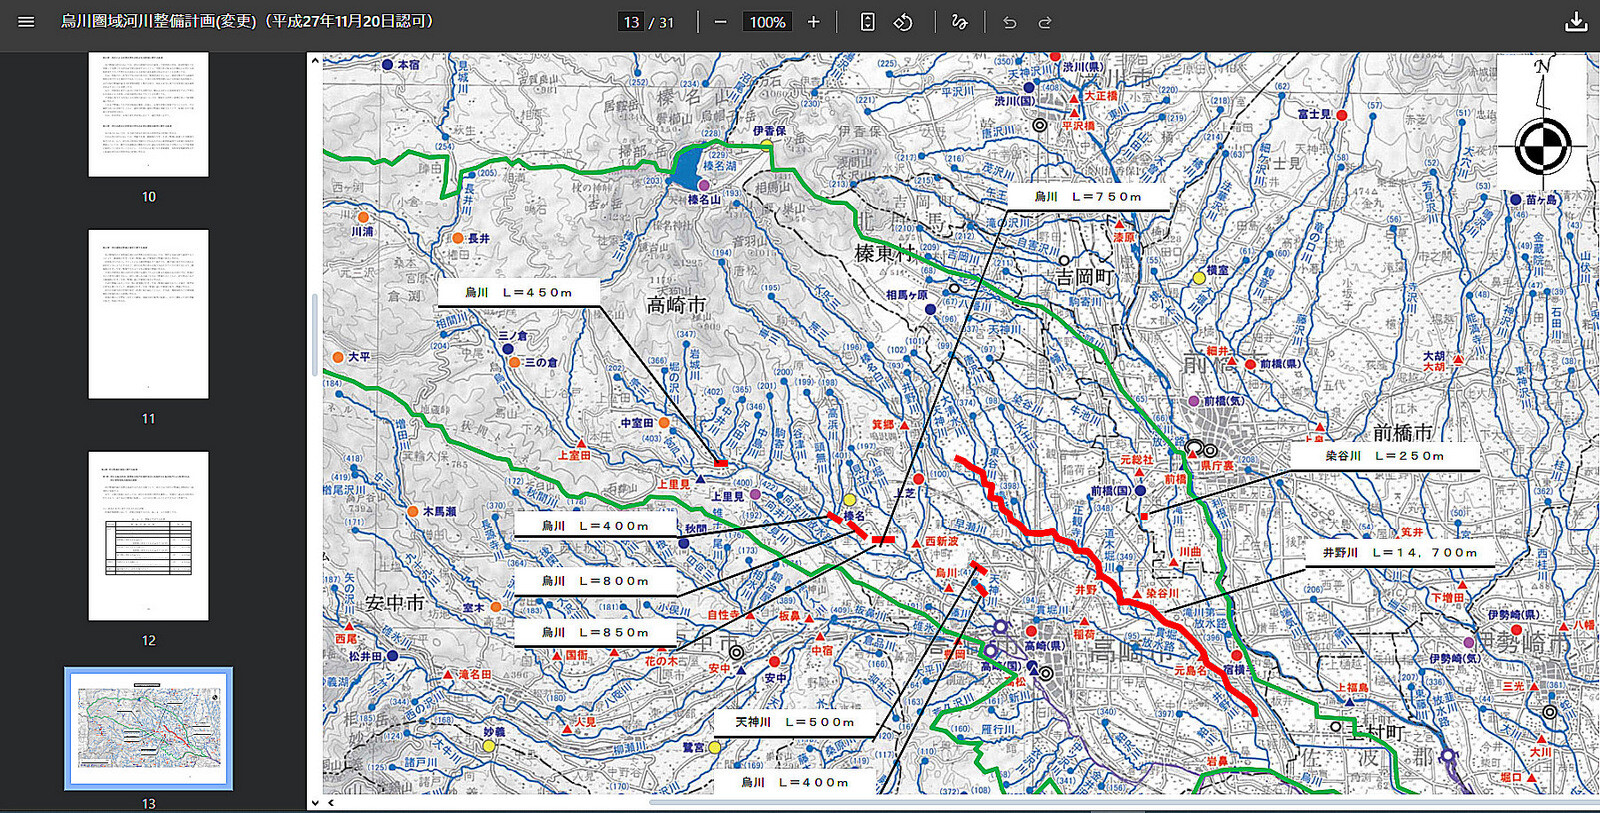This screenshot has width=1600, height=813.
Task: Rotate the page counterclockwise
Action: click(903, 22)
